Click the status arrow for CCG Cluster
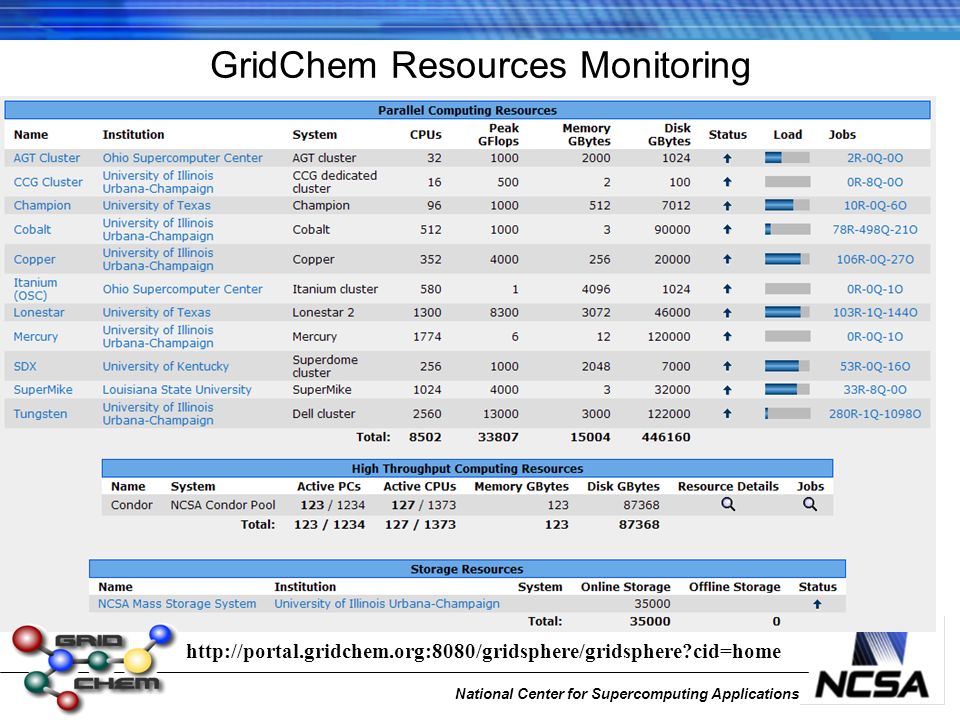 click(x=727, y=182)
